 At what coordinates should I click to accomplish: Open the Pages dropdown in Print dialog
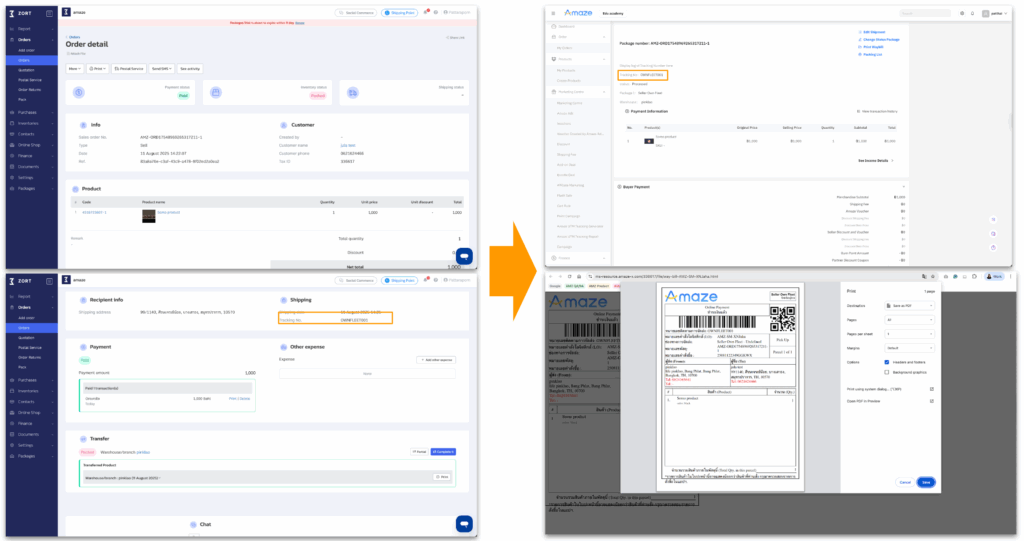(x=910, y=319)
